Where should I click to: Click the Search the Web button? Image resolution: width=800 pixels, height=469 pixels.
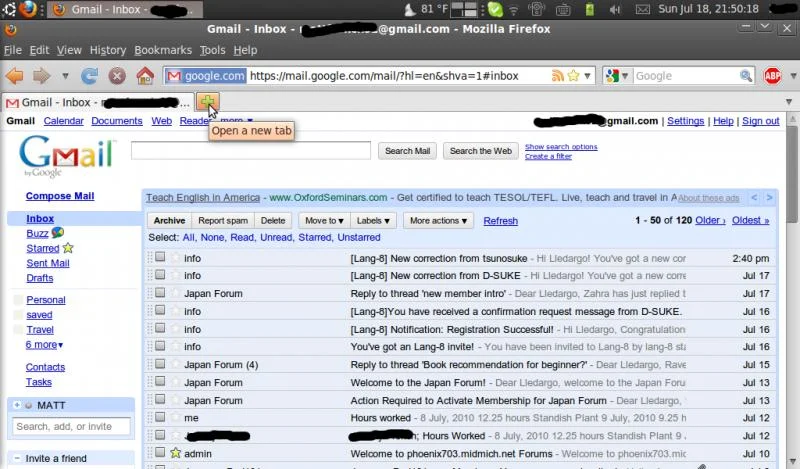tap(481, 151)
